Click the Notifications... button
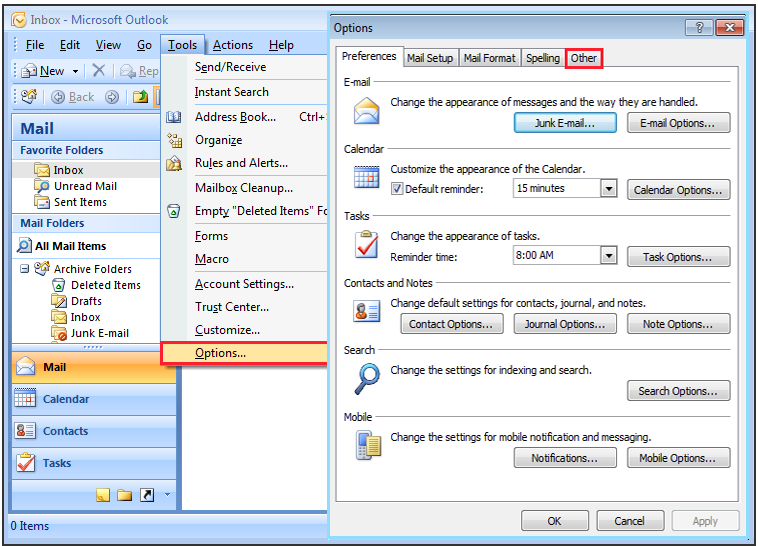The image size is (758, 546). pyautogui.click(x=565, y=458)
